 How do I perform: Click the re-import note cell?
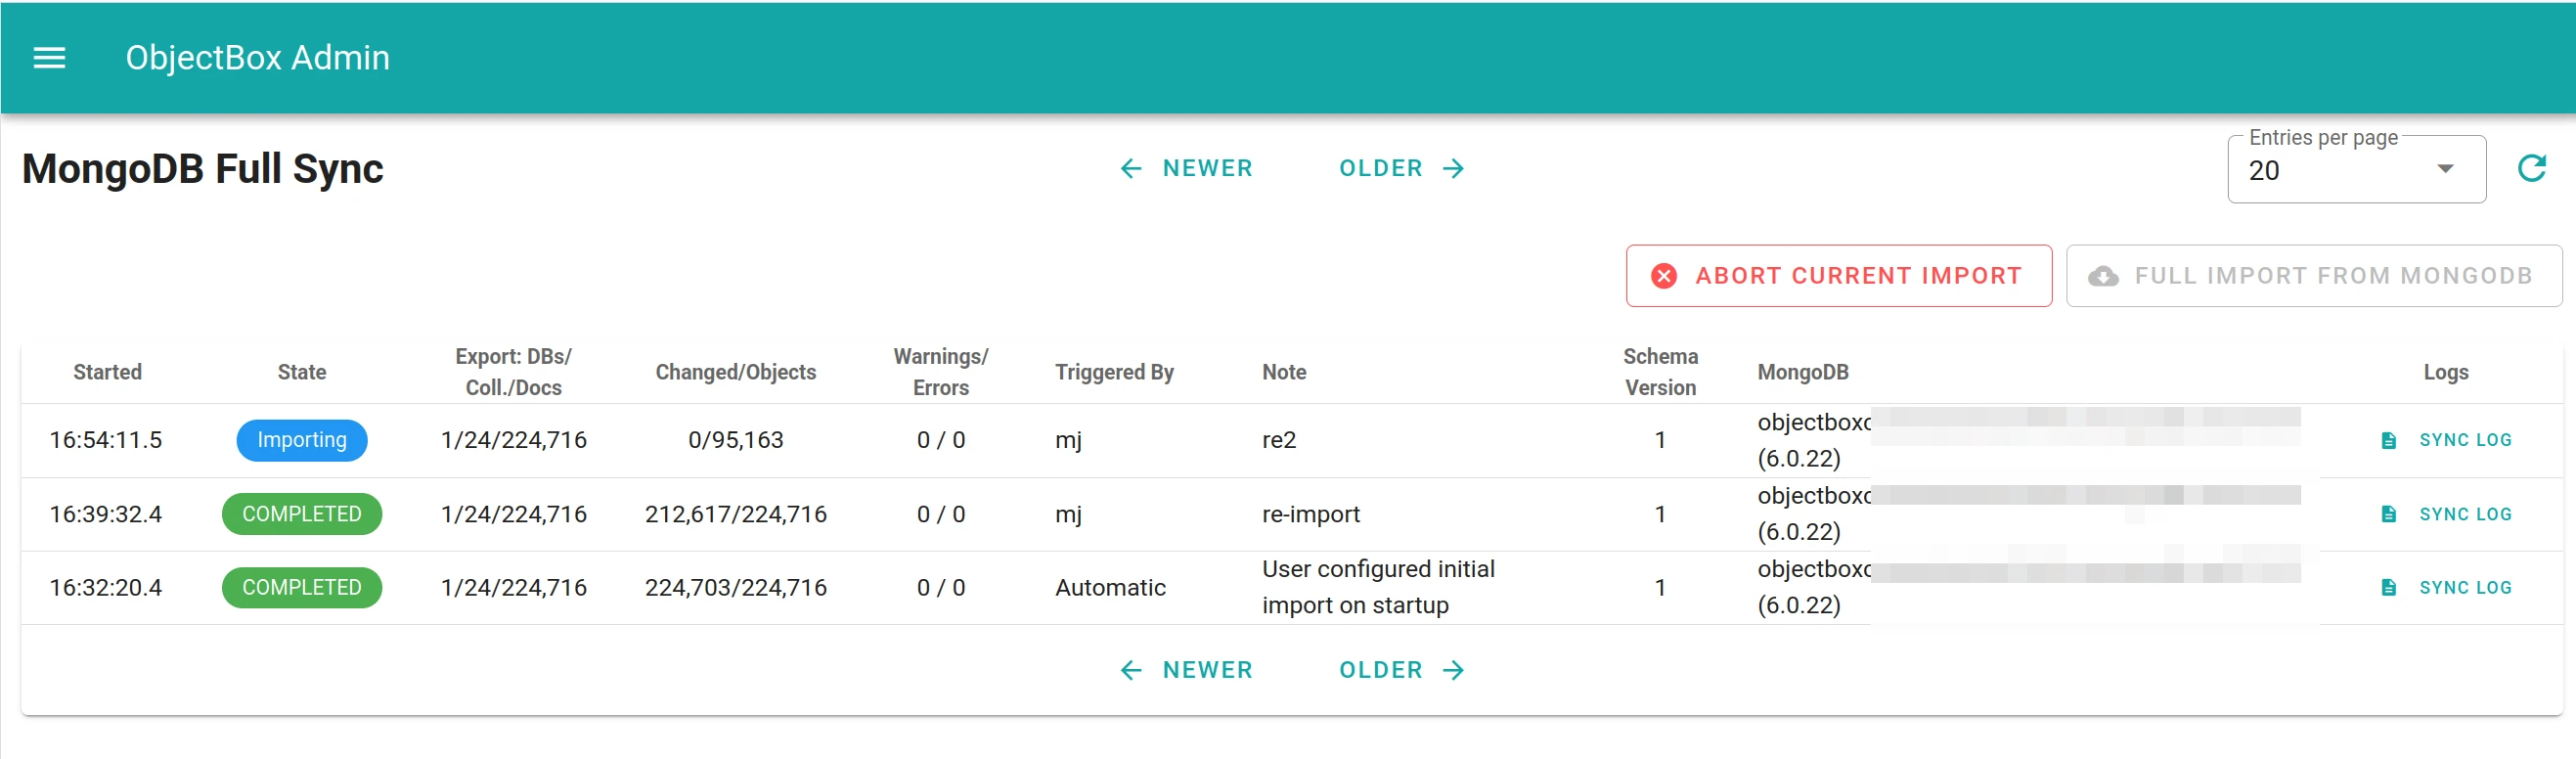click(1311, 514)
